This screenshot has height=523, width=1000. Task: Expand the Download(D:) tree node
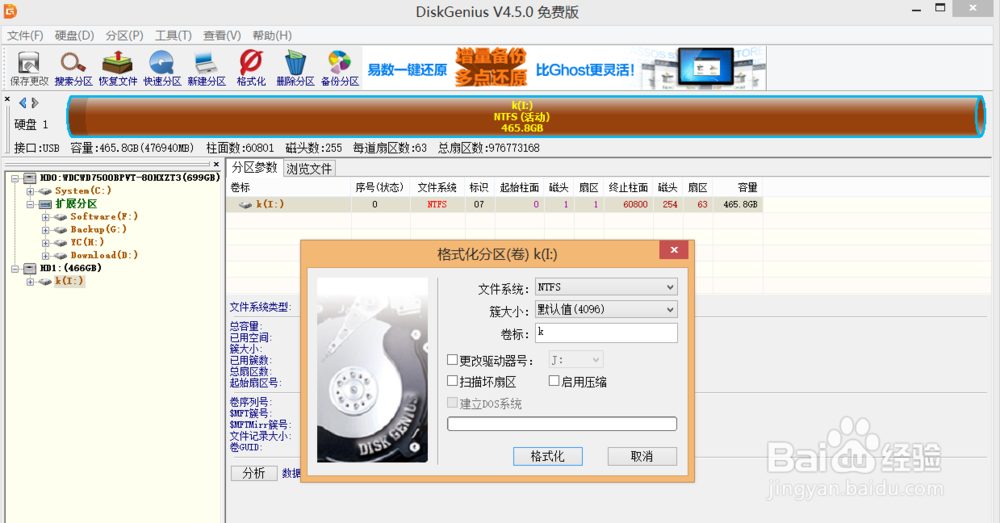click(x=45, y=255)
